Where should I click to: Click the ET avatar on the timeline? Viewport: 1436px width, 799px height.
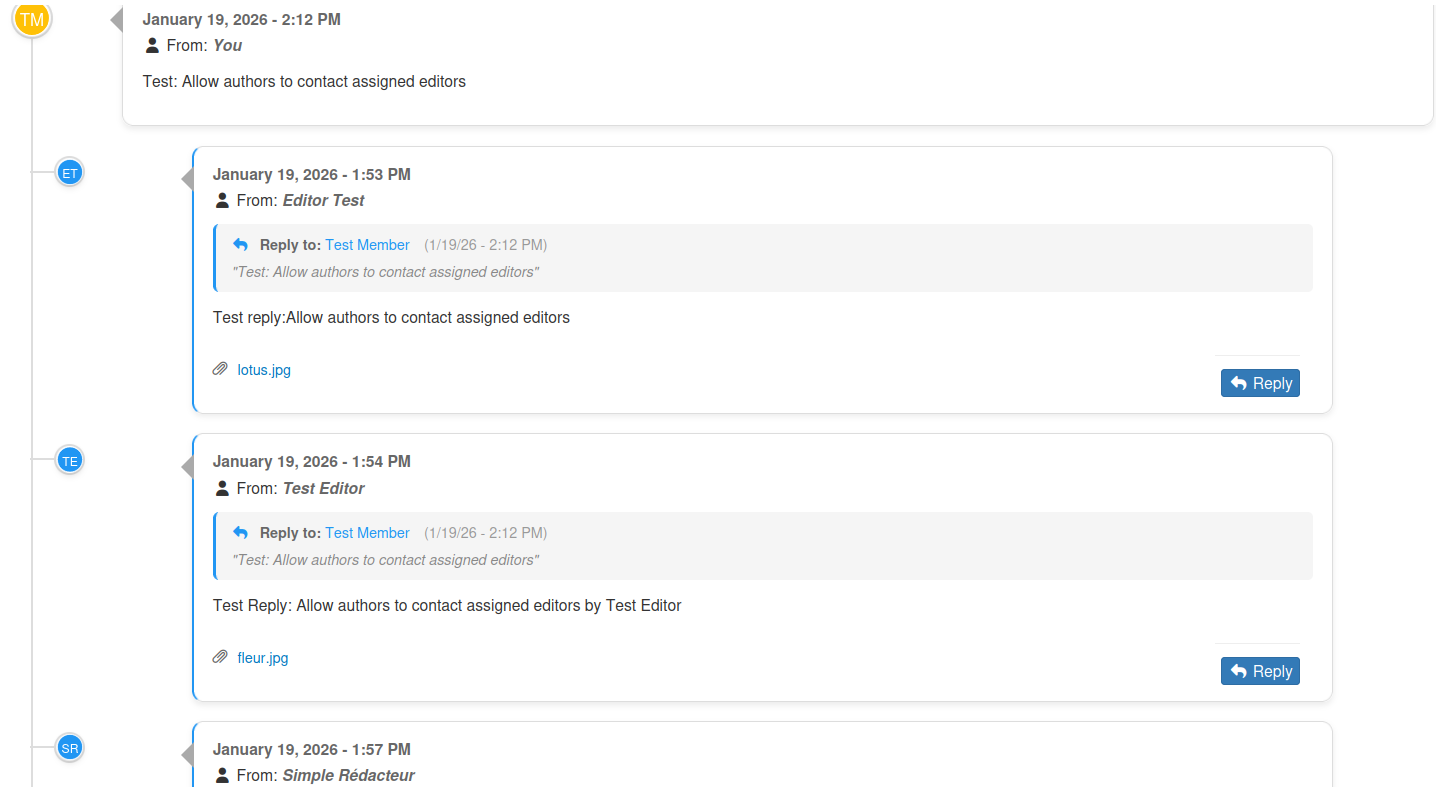(69, 173)
